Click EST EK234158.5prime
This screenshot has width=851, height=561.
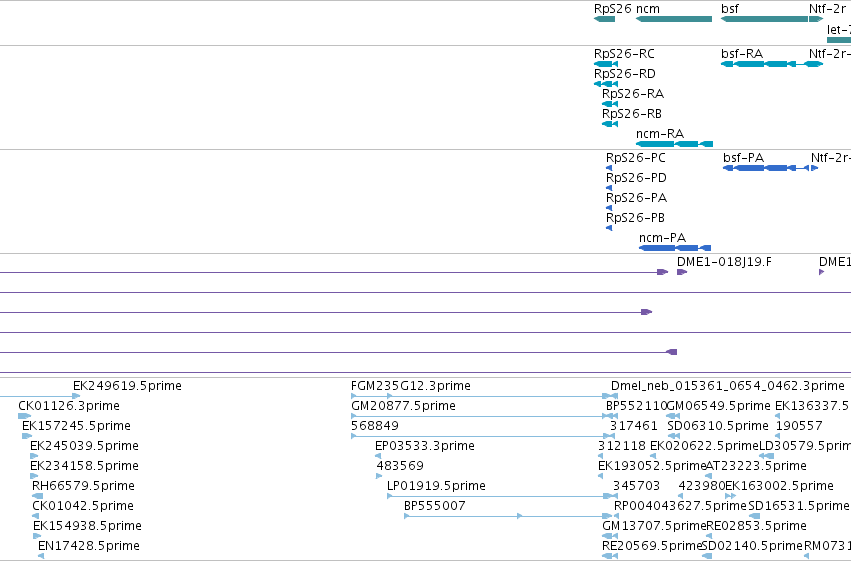[x=84, y=466]
